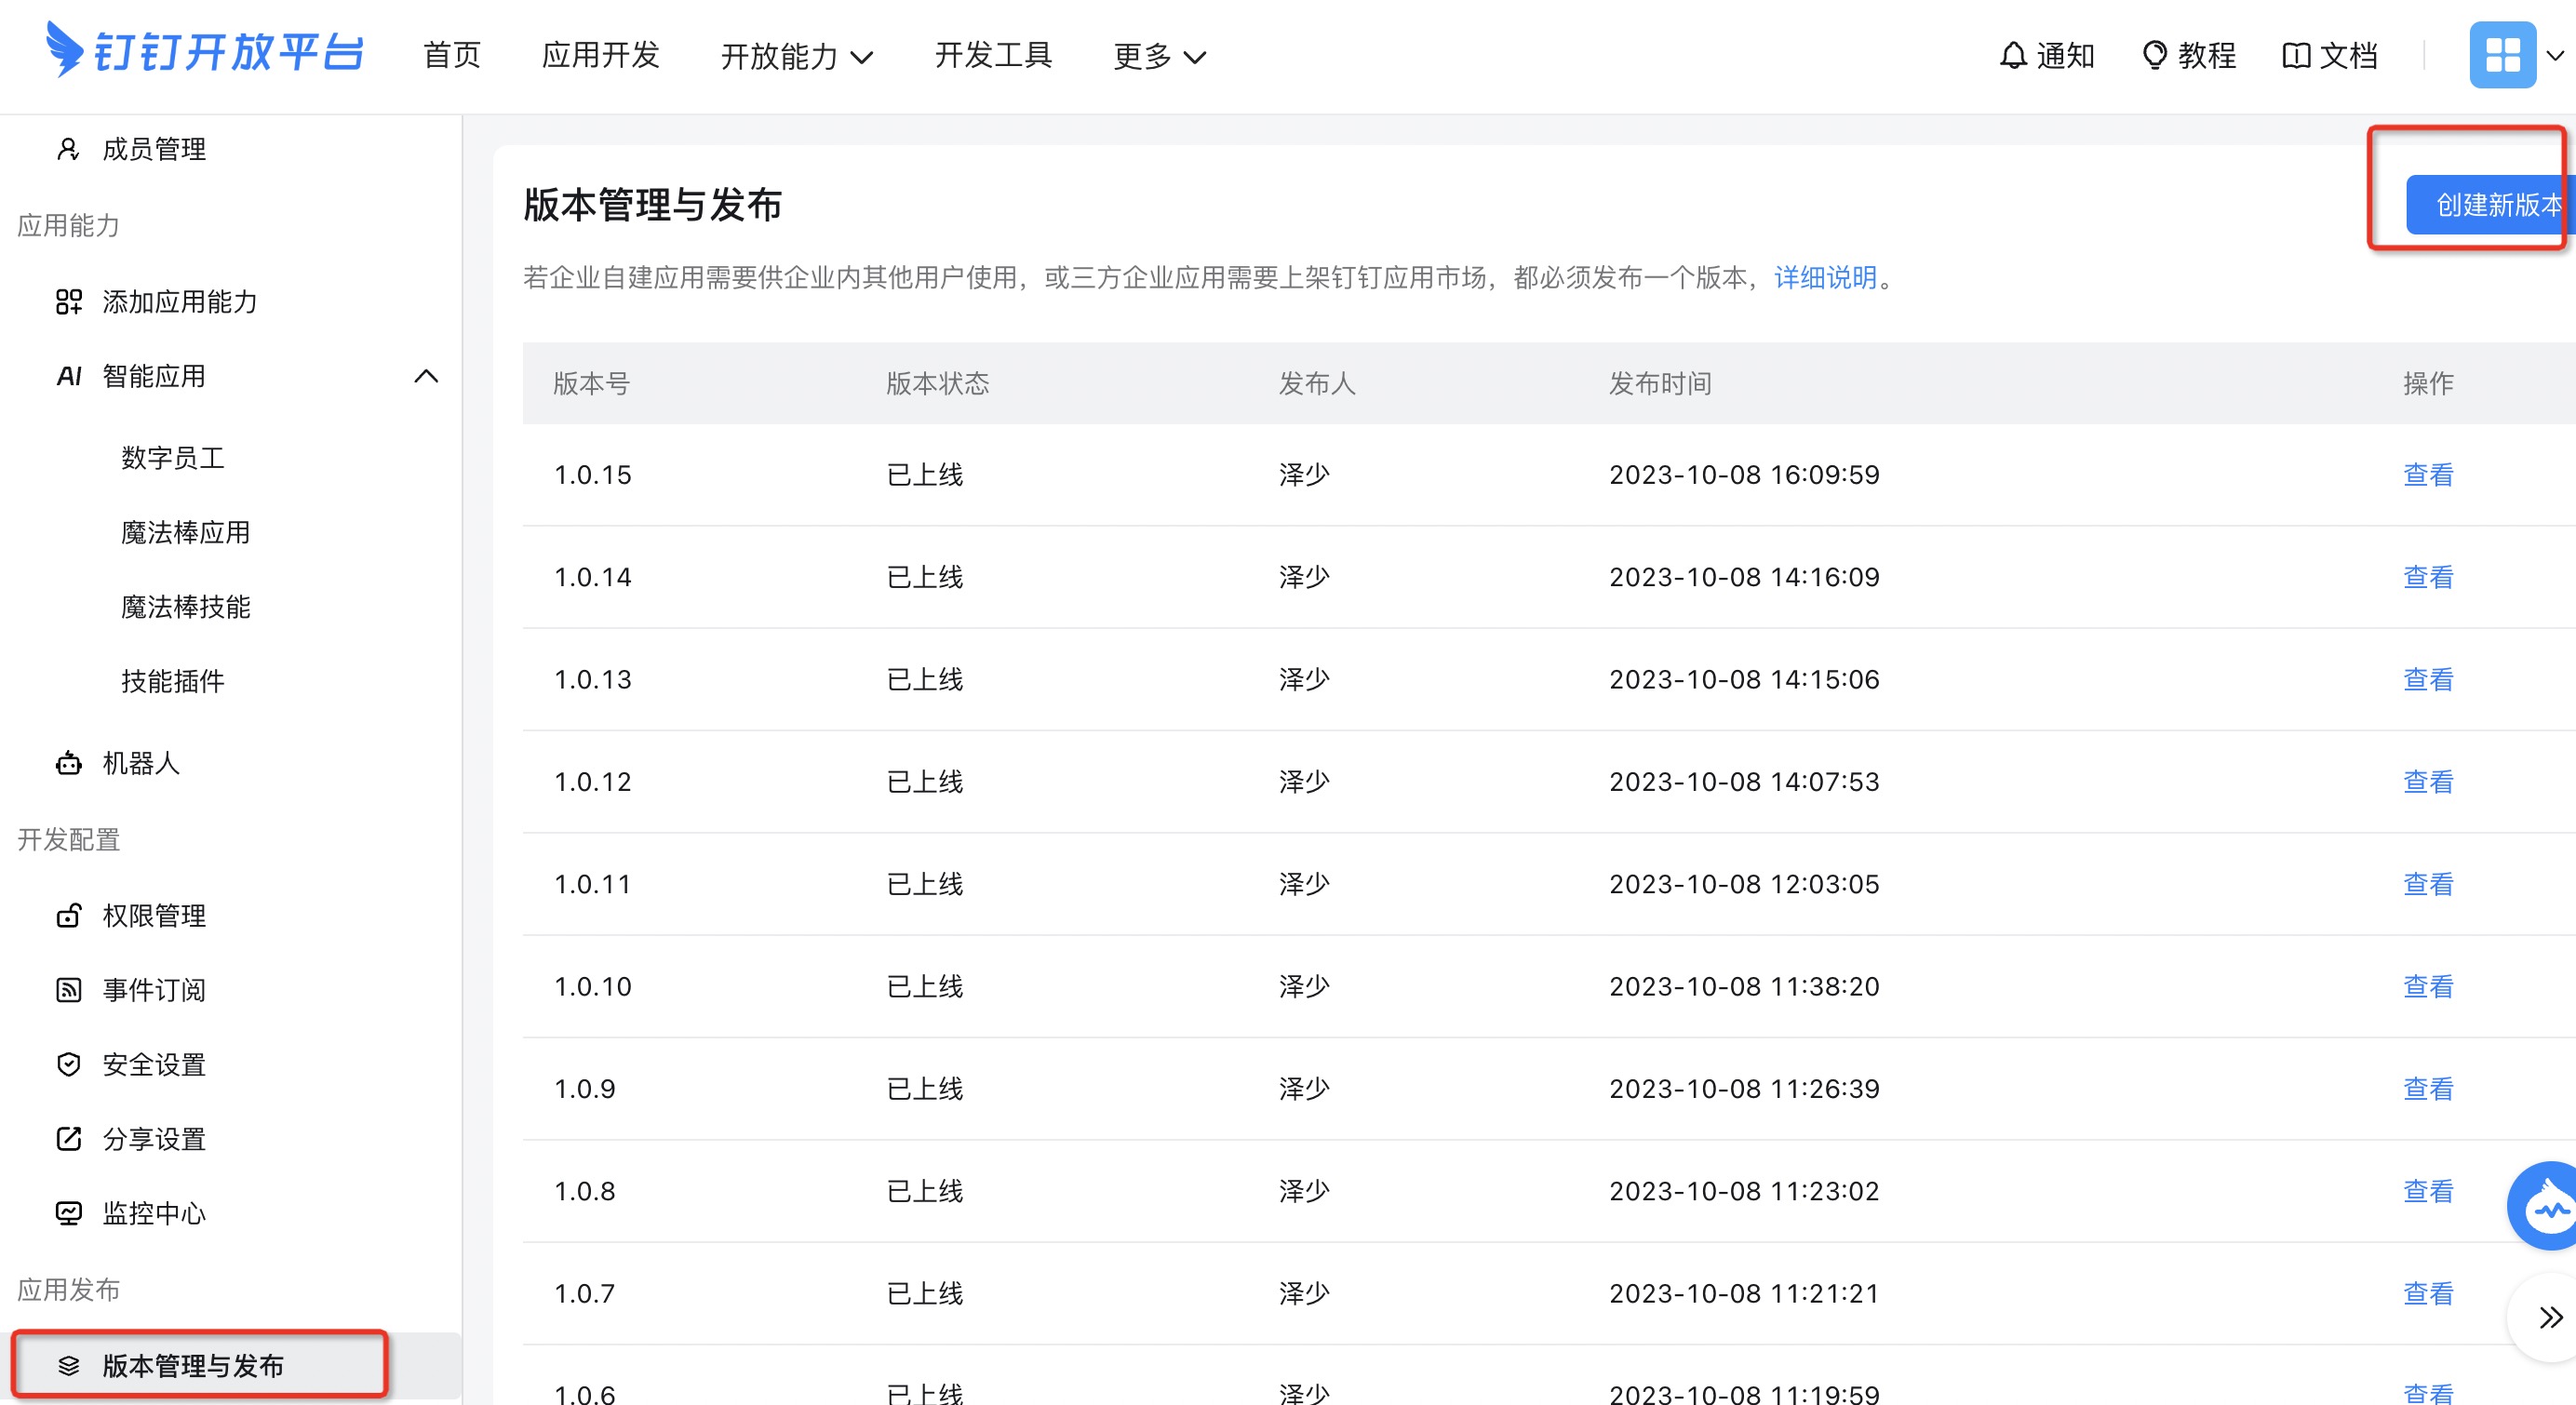Select 权限管理 in the sidebar

click(154, 916)
